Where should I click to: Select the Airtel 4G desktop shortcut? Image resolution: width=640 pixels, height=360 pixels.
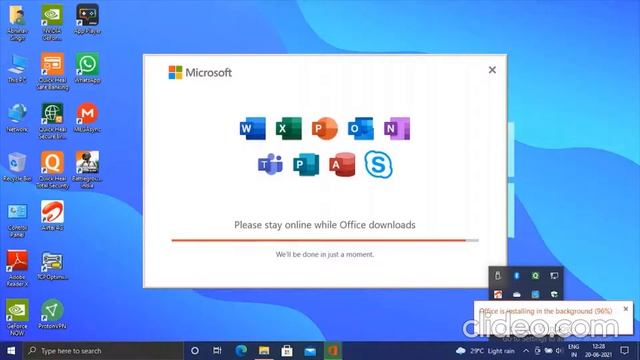pyautogui.click(x=52, y=216)
